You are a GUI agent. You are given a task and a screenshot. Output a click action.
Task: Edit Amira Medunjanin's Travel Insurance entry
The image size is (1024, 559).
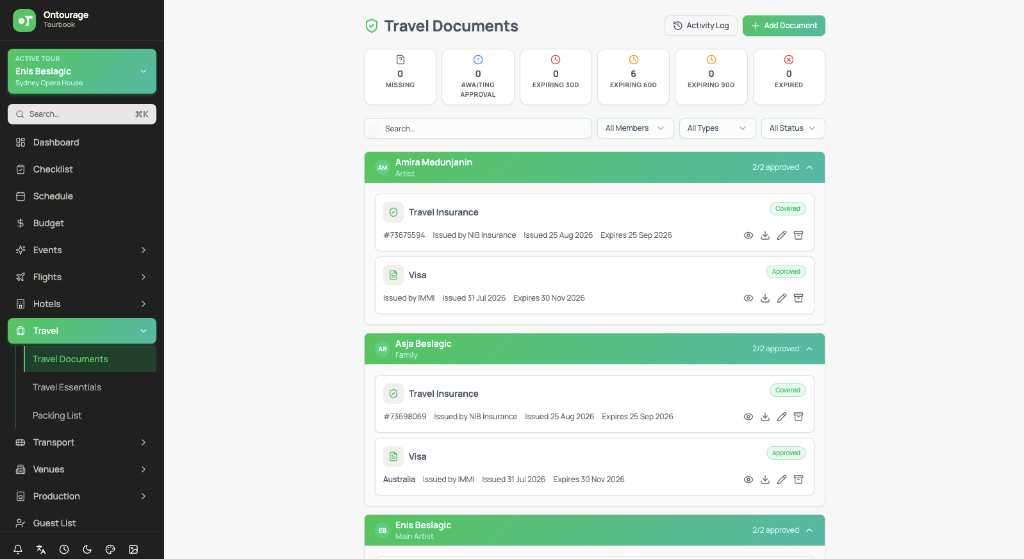(782, 235)
